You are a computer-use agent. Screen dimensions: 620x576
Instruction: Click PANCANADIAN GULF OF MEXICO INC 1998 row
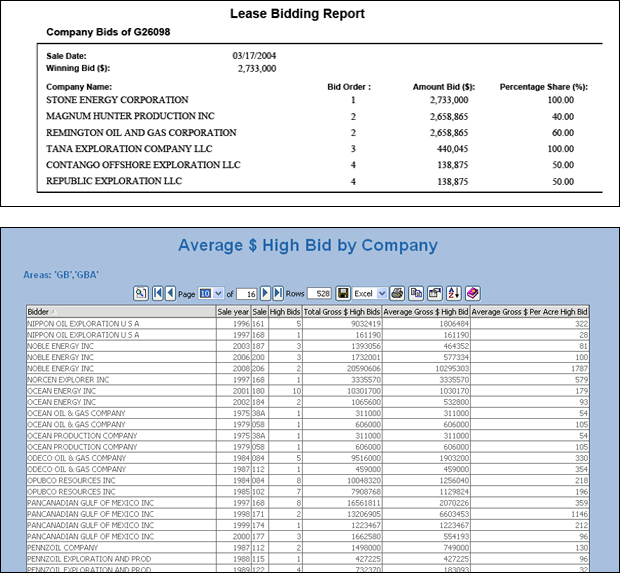pyautogui.click(x=308, y=514)
